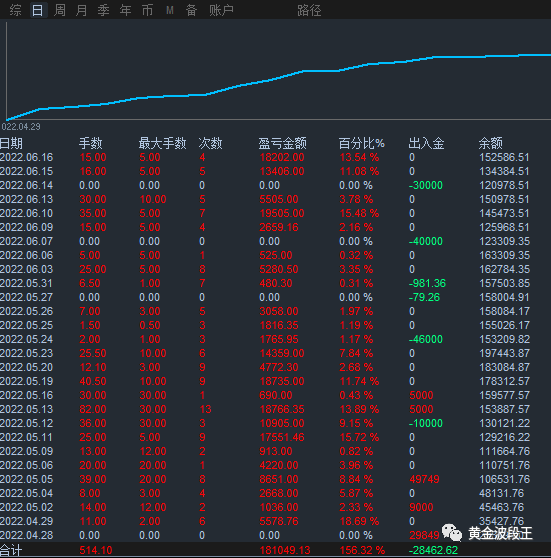Switch to the 季 quarterly tab
Screen dimensions: 551x558
tap(104, 10)
